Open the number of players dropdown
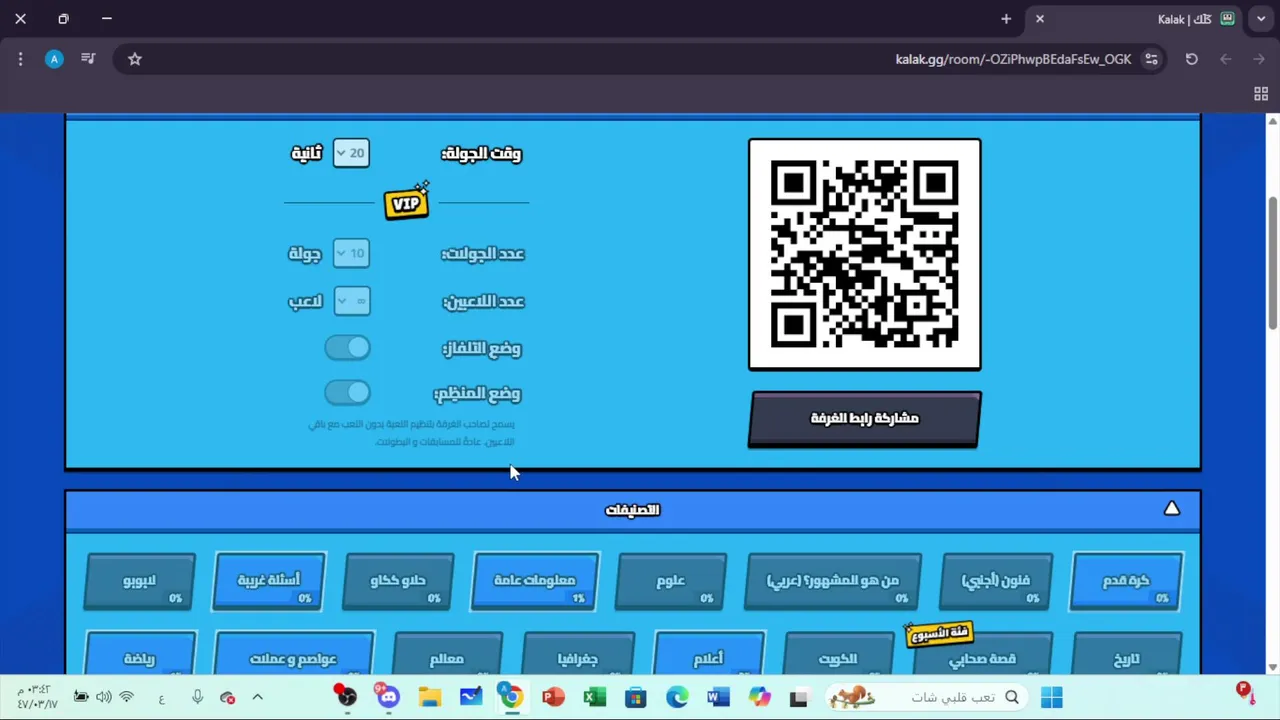The height and width of the screenshot is (720, 1280). coord(351,300)
